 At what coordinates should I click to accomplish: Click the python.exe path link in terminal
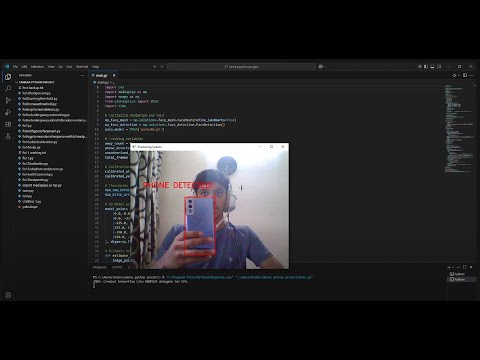click(199, 277)
